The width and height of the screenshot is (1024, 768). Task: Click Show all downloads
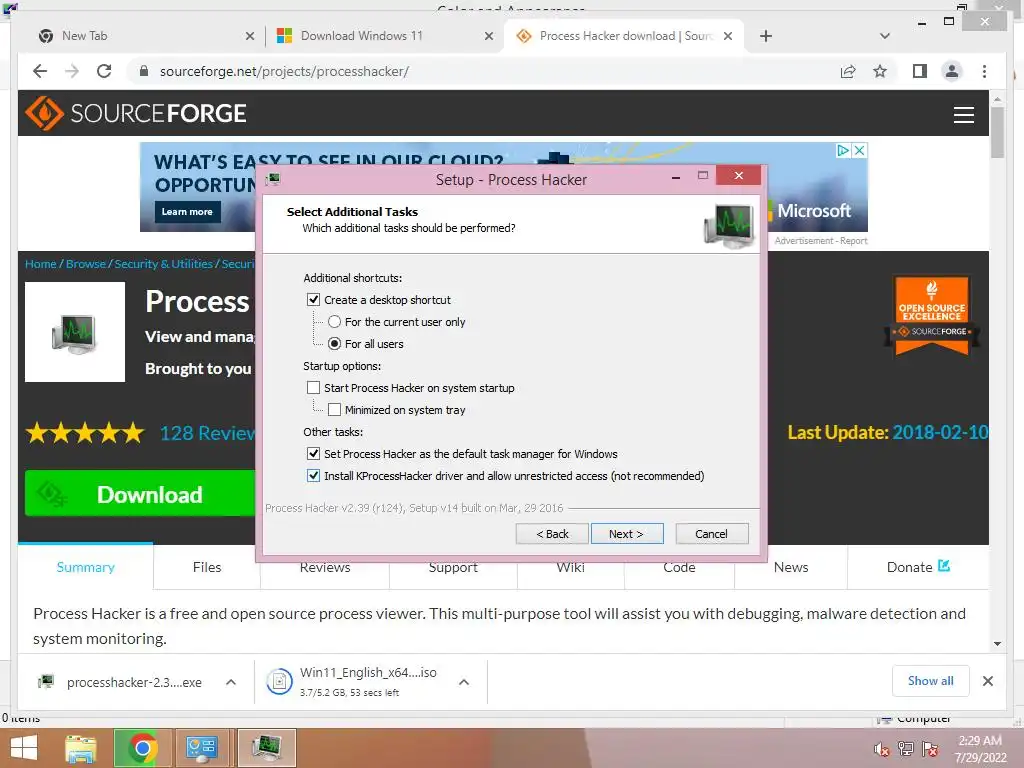[930, 681]
